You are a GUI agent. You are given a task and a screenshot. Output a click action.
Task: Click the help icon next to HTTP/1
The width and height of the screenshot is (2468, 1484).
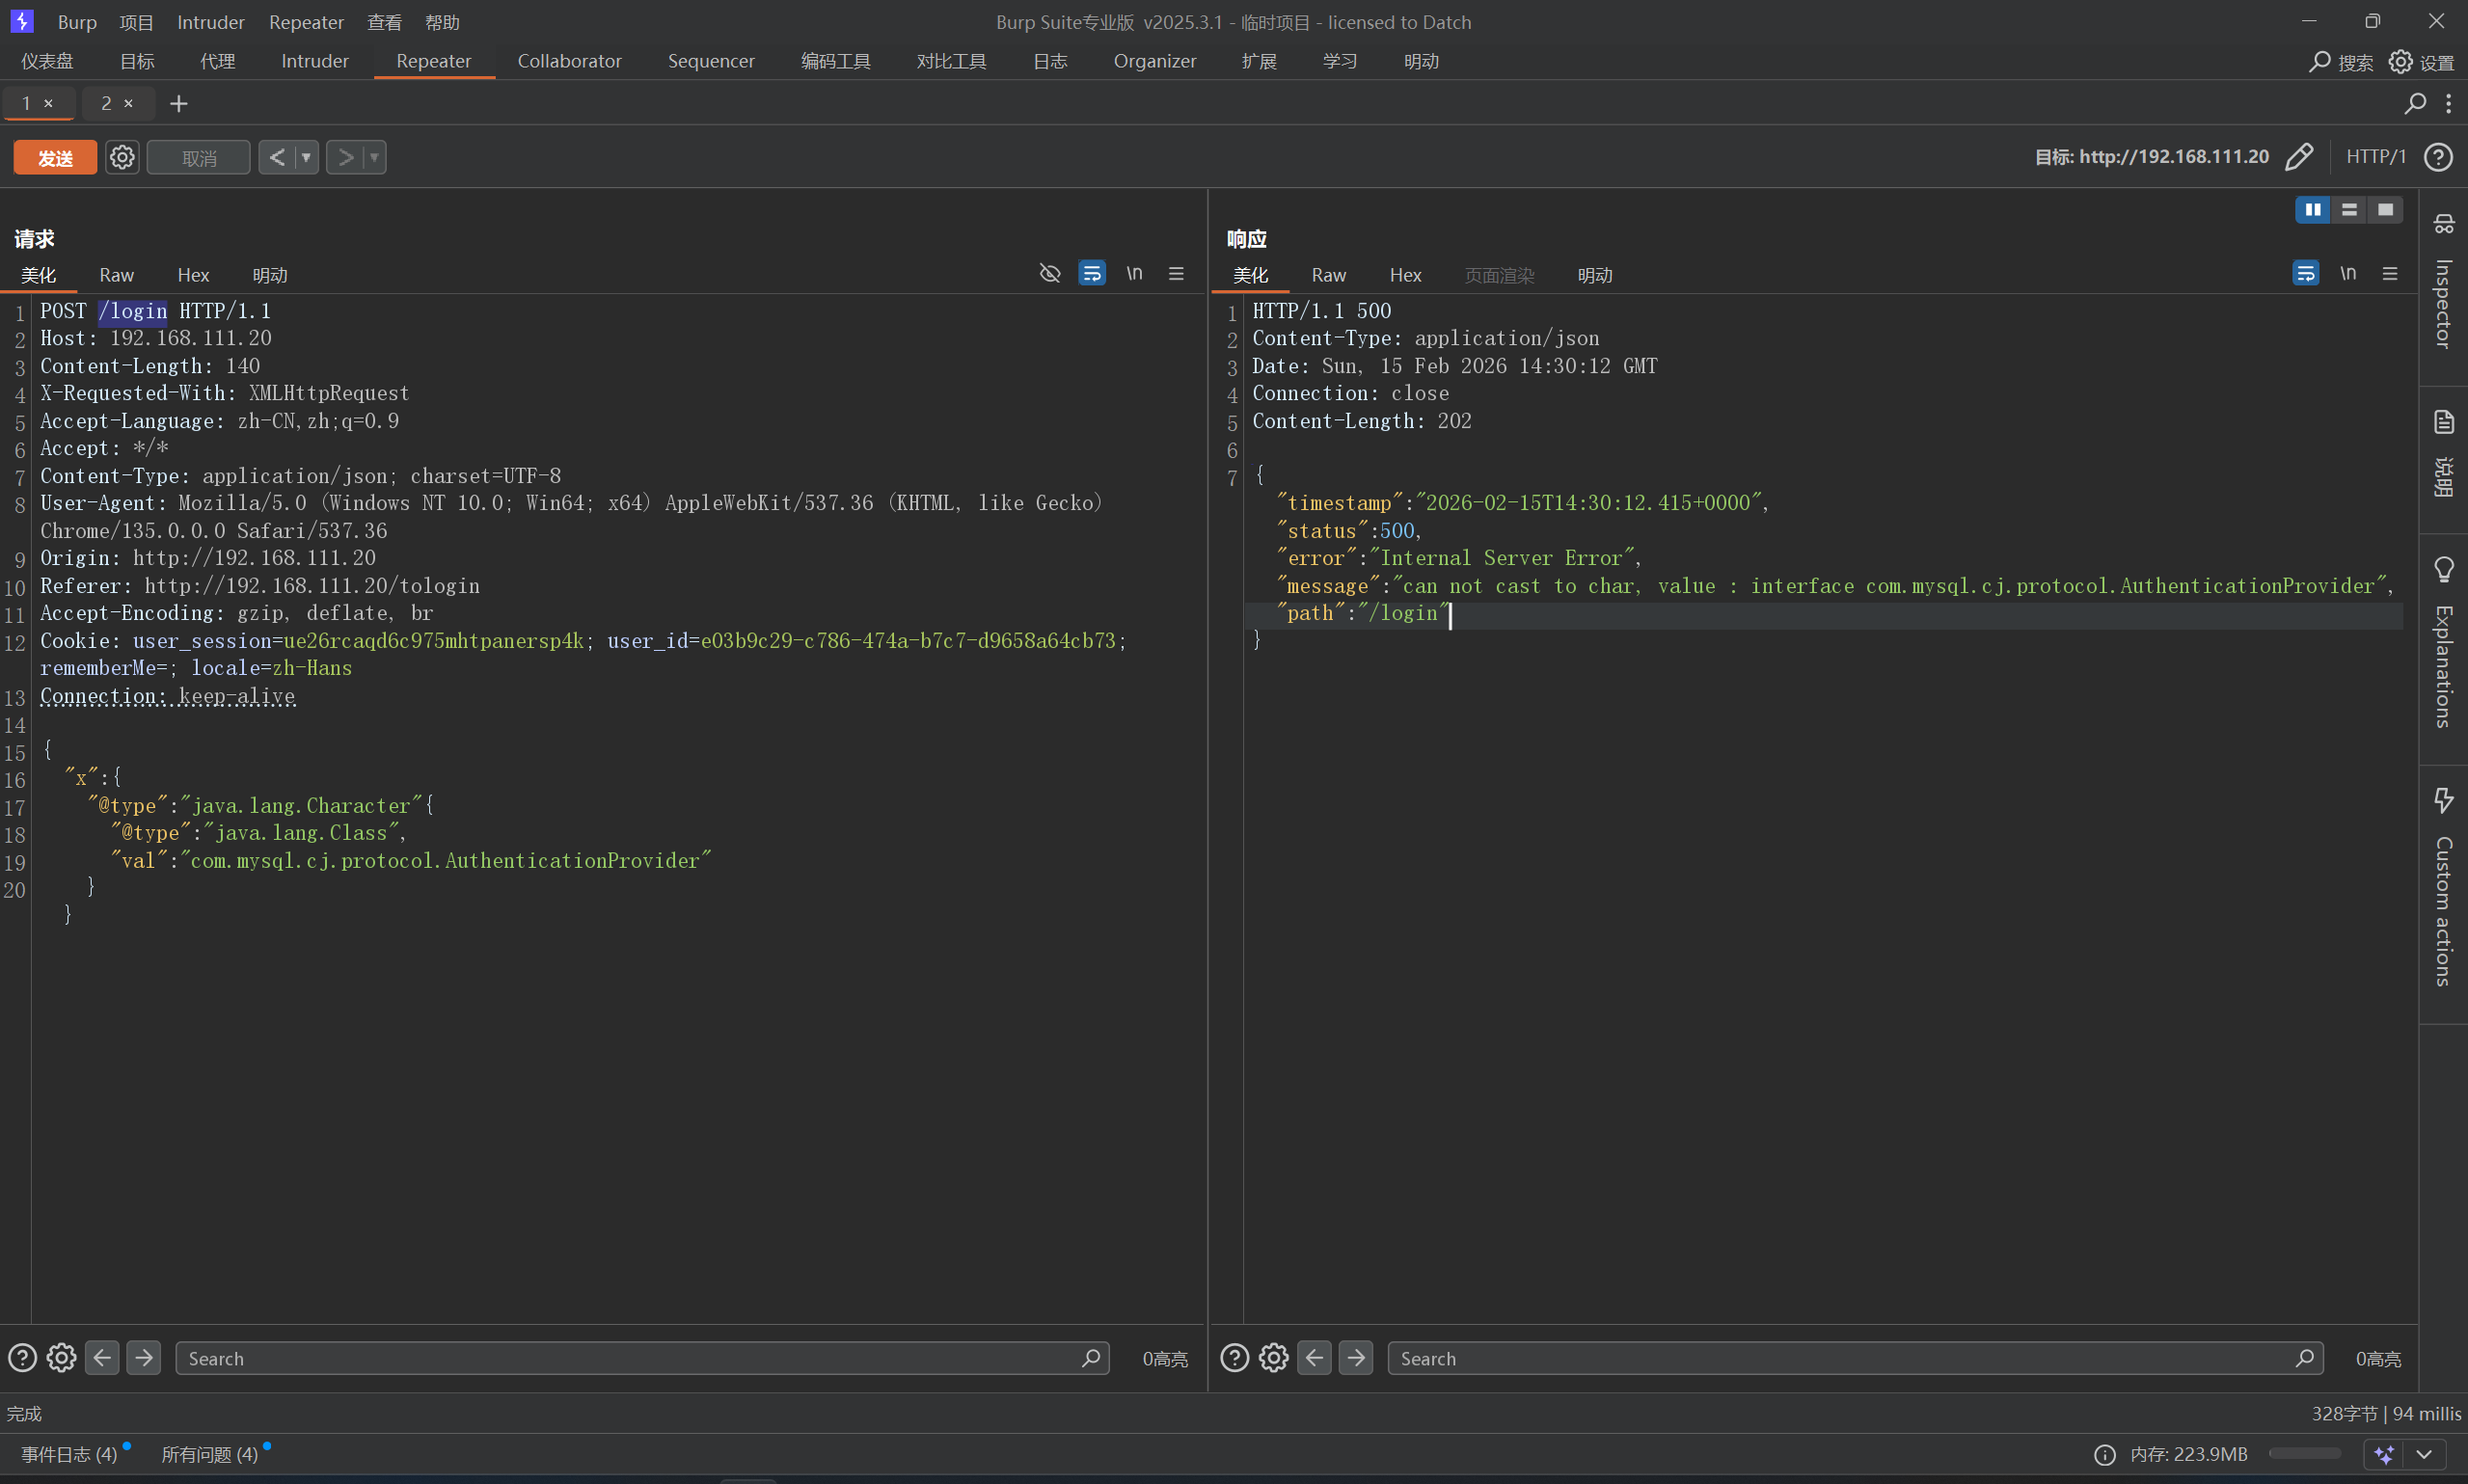2439,157
